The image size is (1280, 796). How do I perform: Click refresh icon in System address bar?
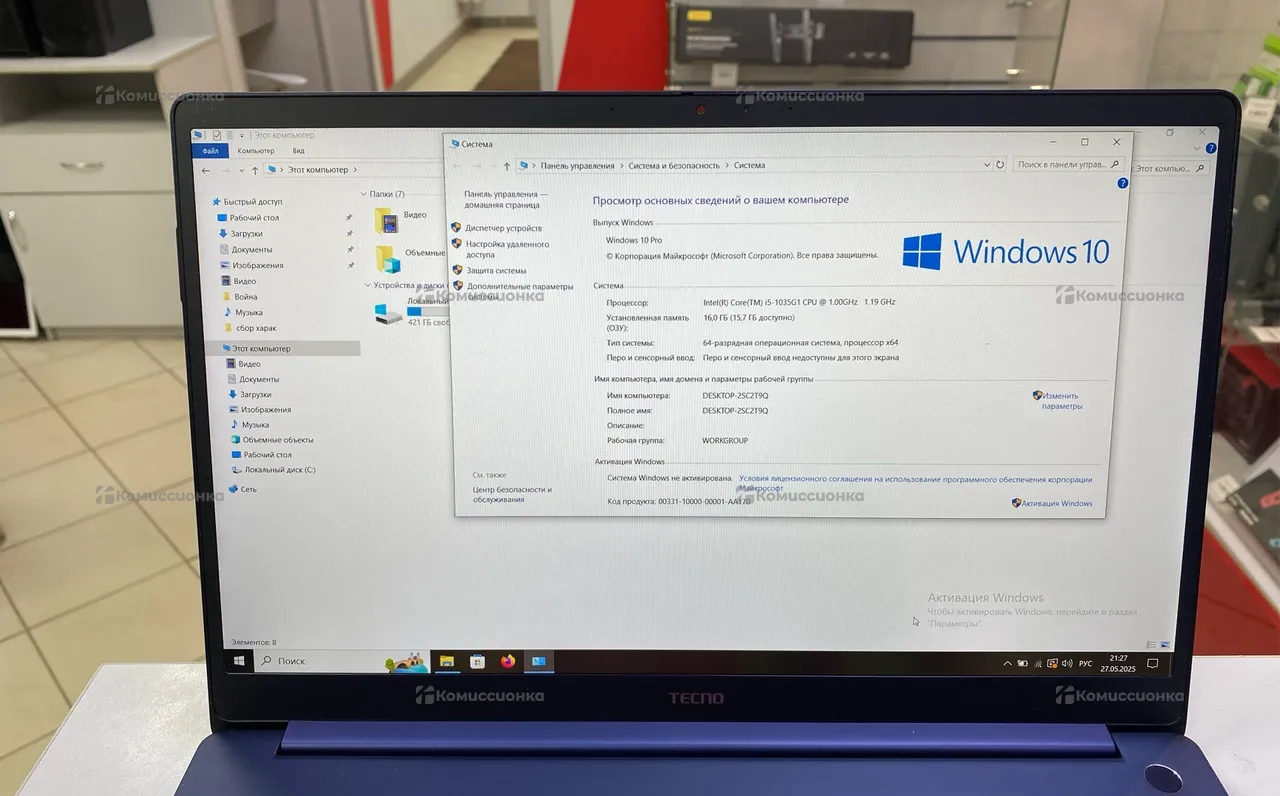point(1000,165)
